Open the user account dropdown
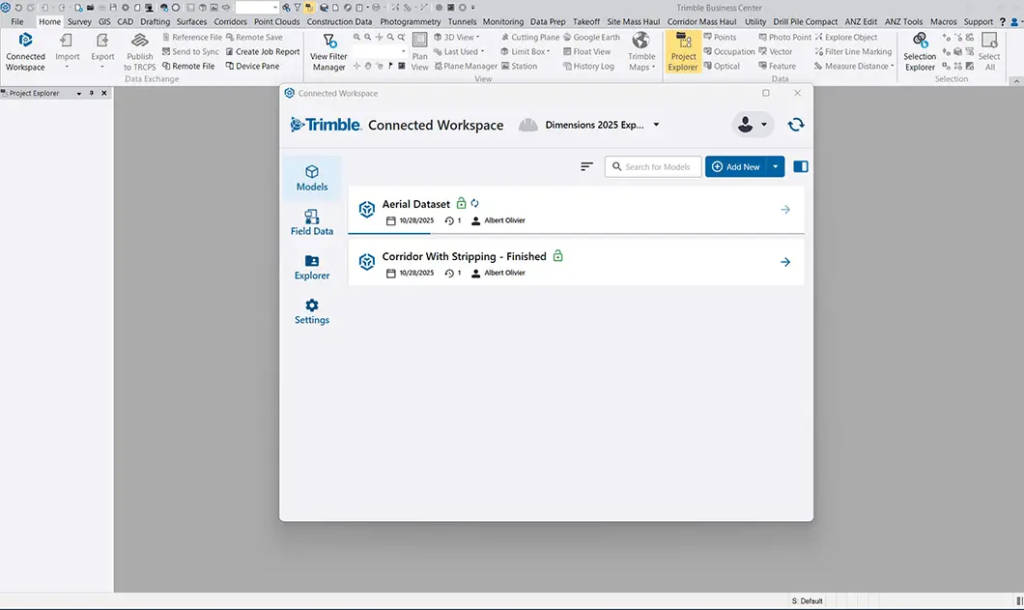Image resolution: width=1024 pixels, height=610 pixels. tap(752, 125)
